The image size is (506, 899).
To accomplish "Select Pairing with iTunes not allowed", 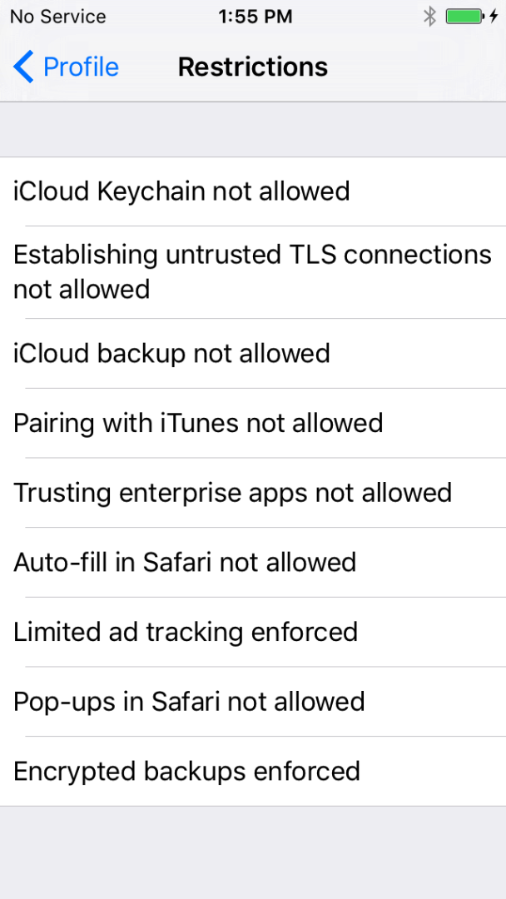I will 253,423.
